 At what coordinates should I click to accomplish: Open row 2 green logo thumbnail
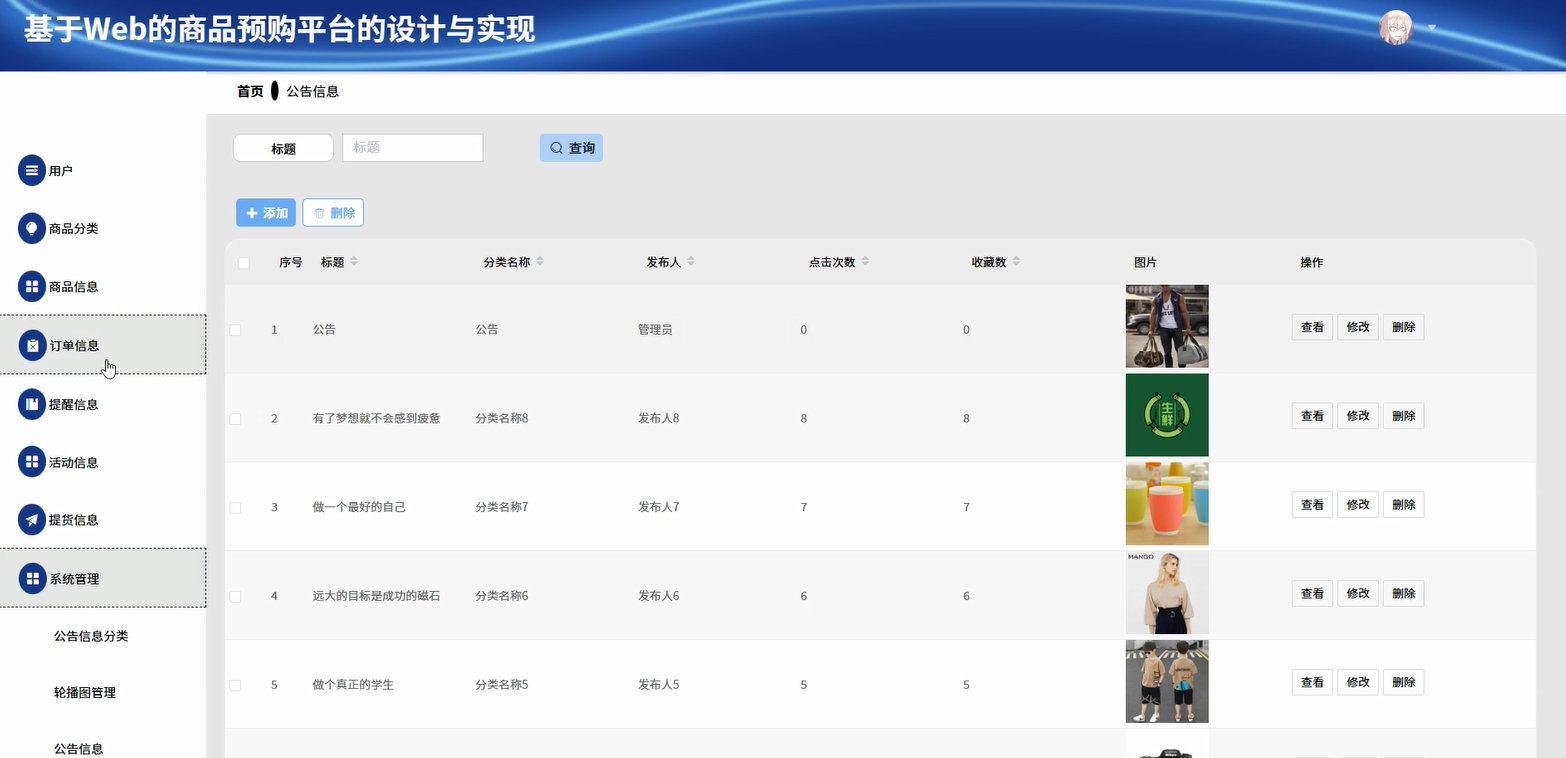(x=1167, y=415)
